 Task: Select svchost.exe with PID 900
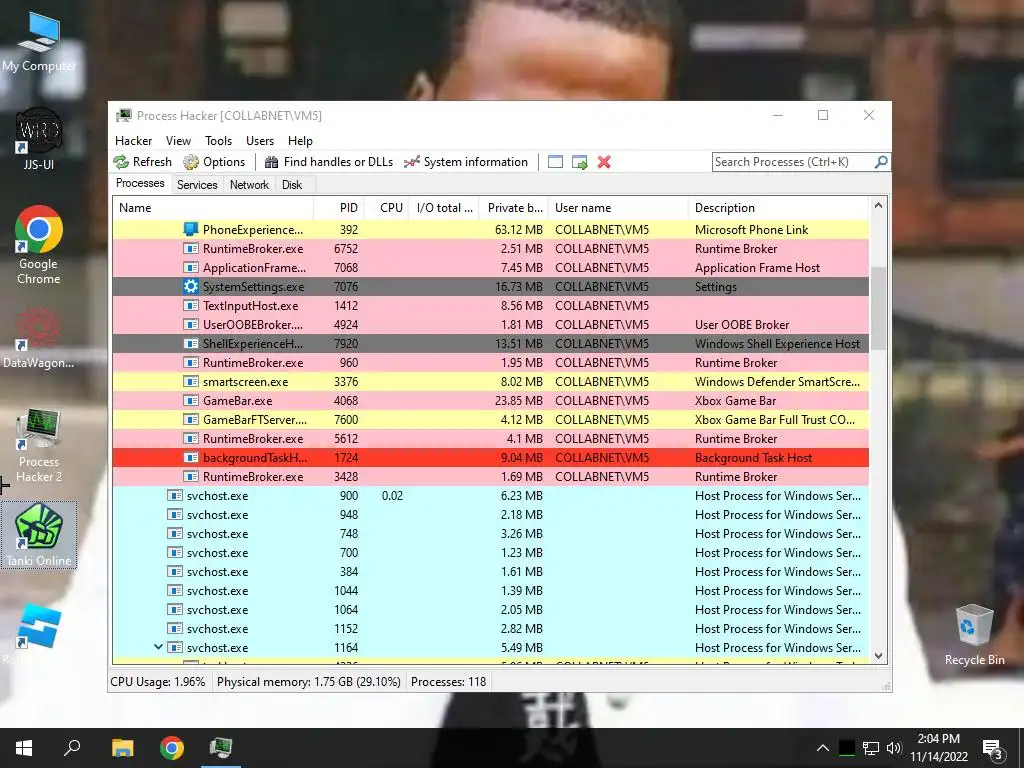[490, 496]
